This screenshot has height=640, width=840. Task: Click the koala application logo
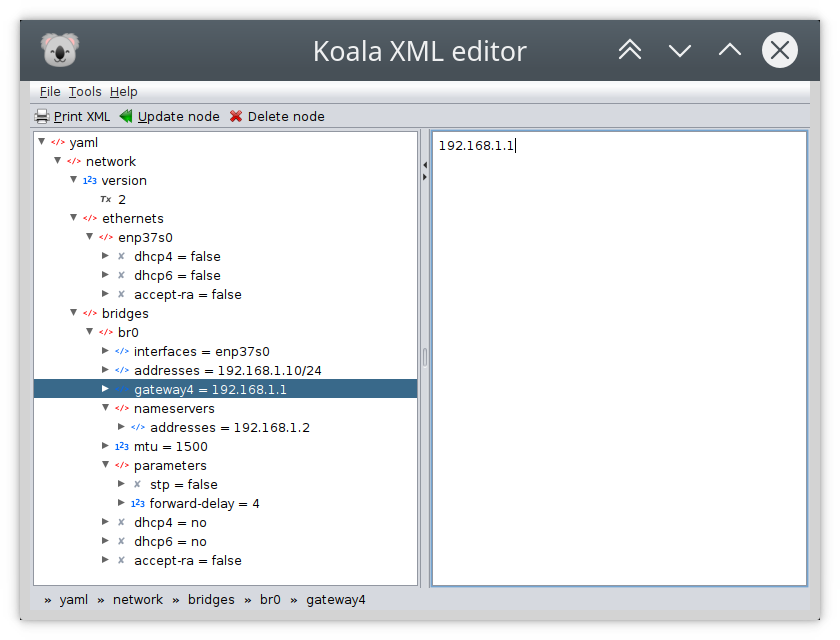[60, 50]
